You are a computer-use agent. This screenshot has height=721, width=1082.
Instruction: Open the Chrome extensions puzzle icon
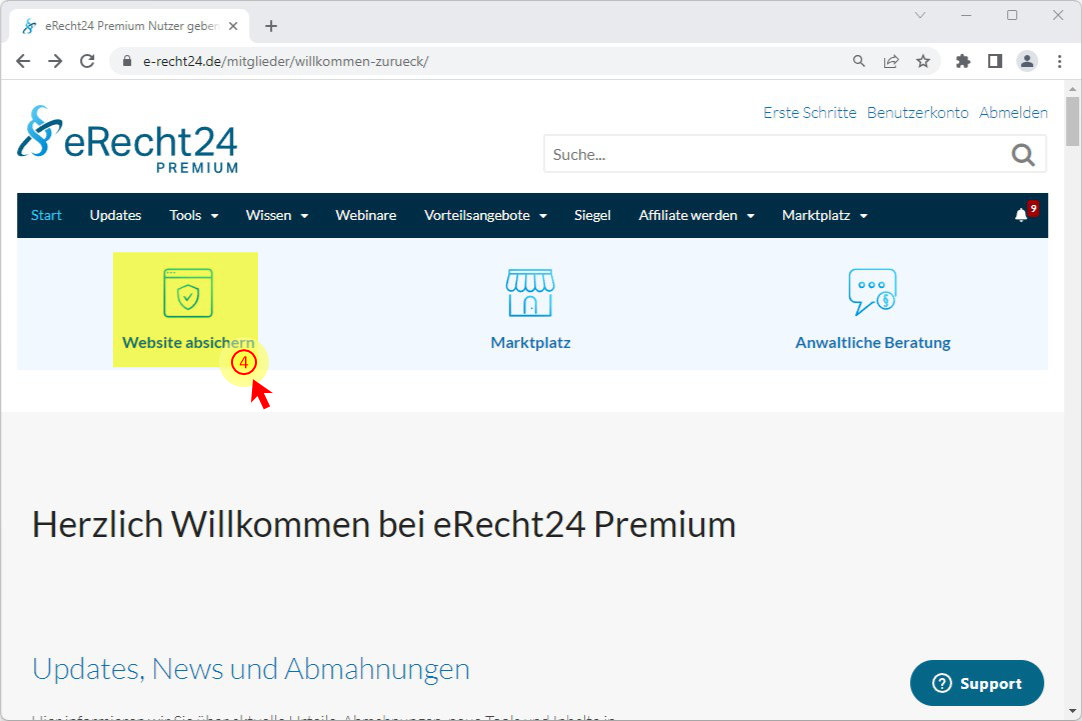[963, 61]
